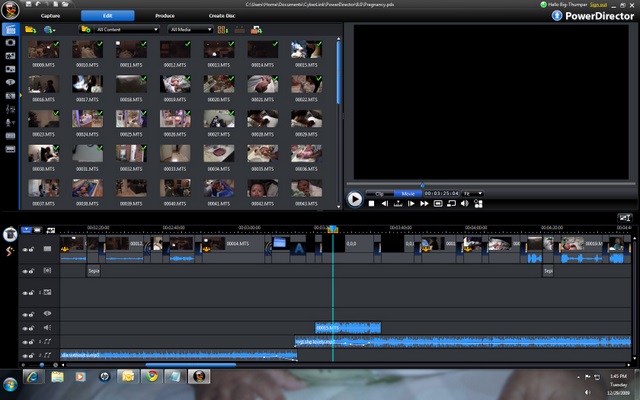Switch preview to Clip mode
The image size is (640, 400).
[x=379, y=193]
